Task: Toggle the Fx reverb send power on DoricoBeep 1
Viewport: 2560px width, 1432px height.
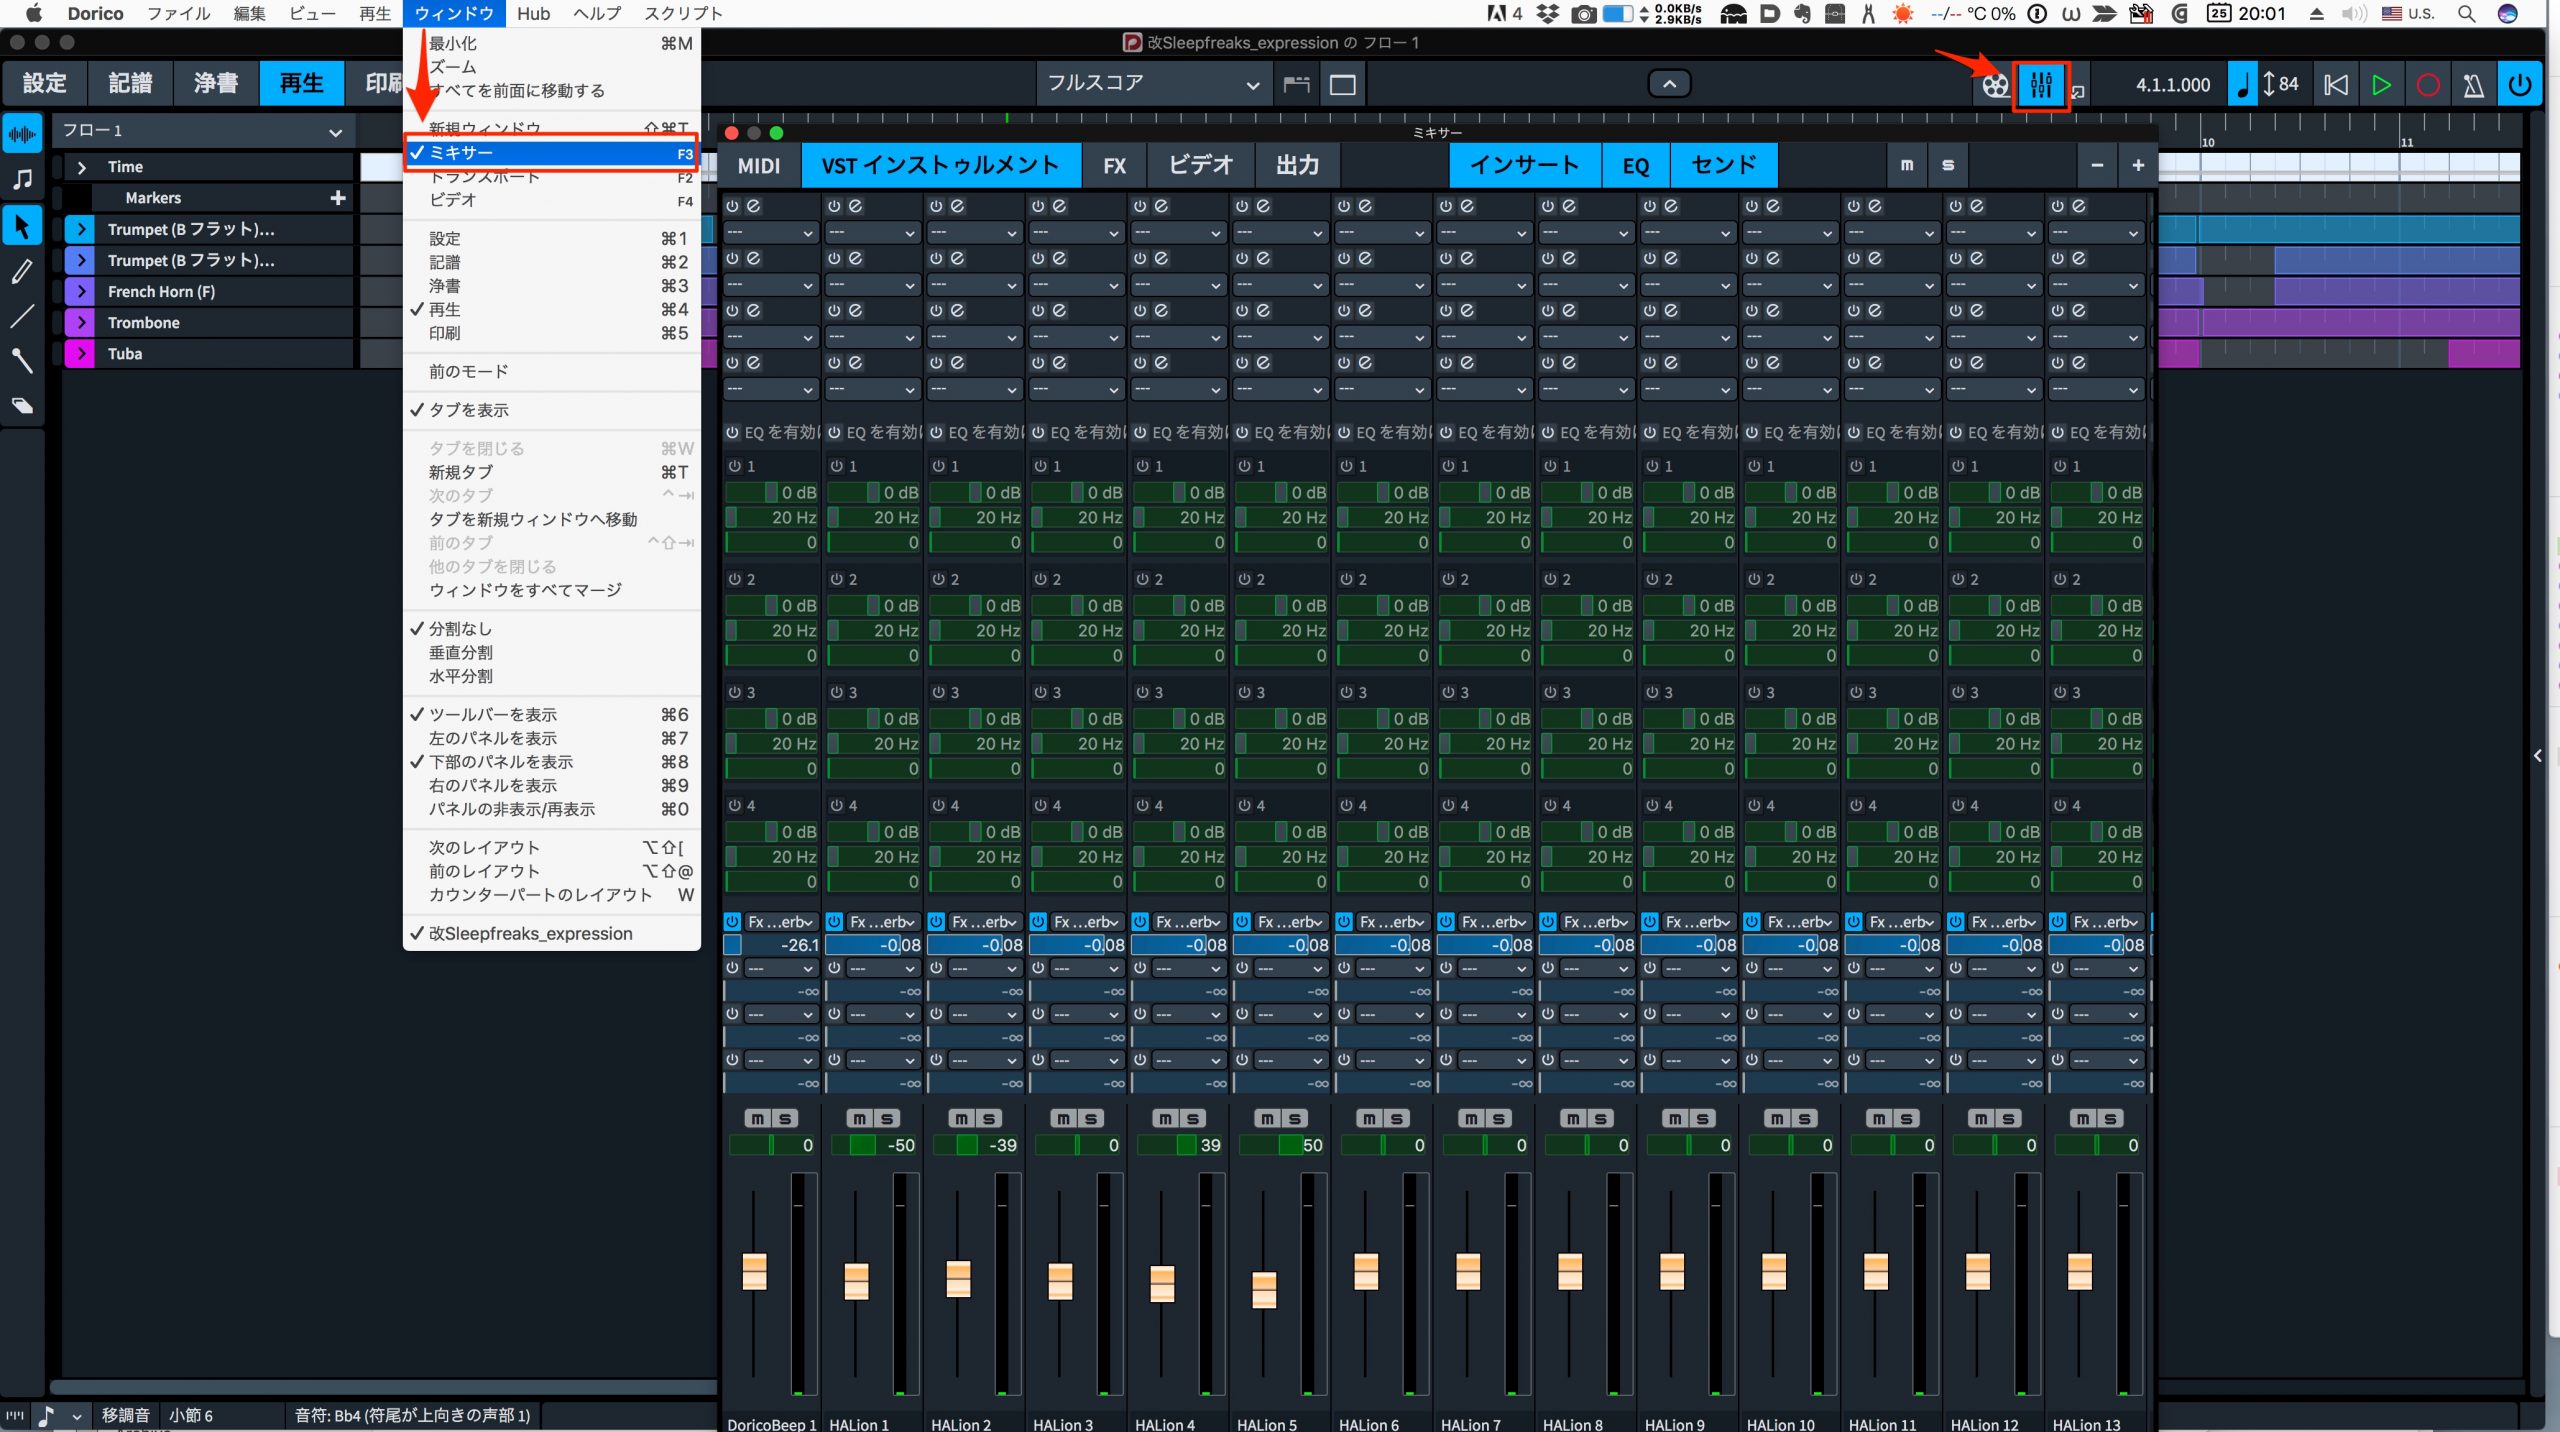Action: 732,921
